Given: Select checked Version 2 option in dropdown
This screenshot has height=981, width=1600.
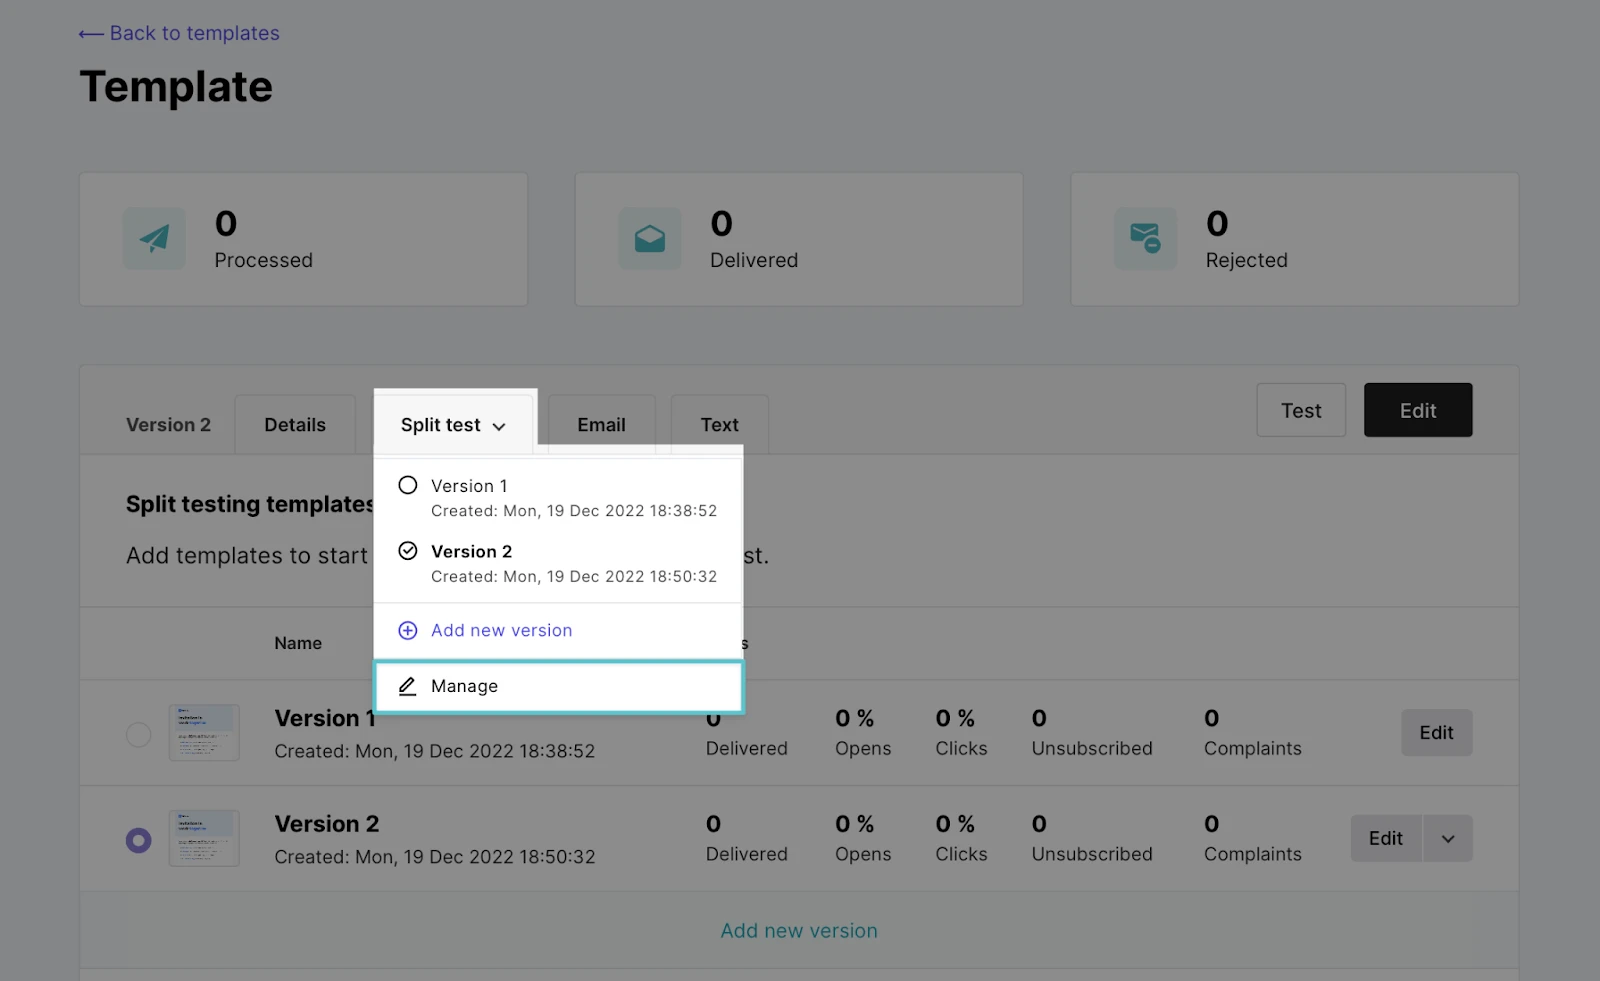Looking at the screenshot, I should (408, 551).
